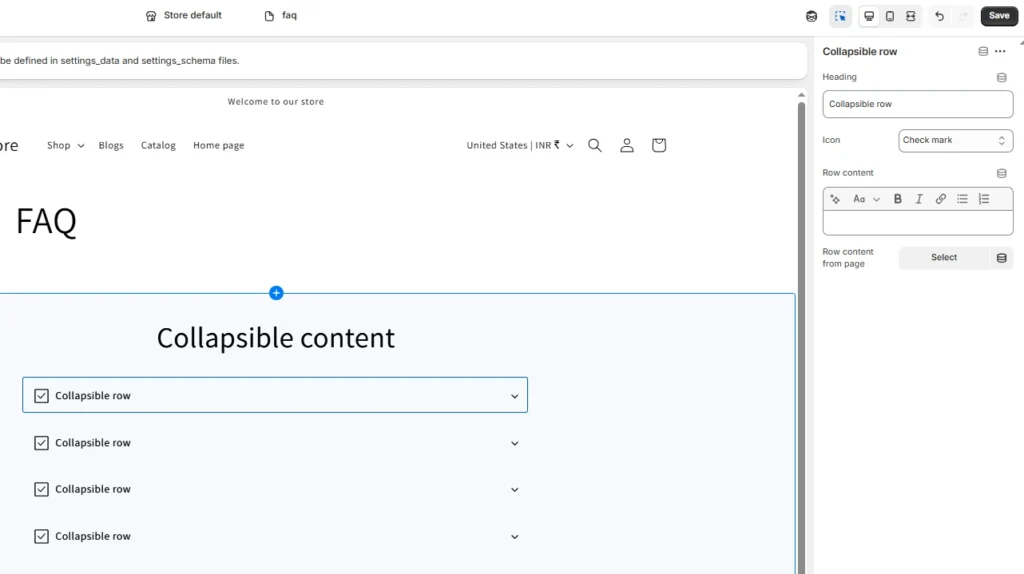Click the Row content text area
The image size is (1024, 574).
918,223
